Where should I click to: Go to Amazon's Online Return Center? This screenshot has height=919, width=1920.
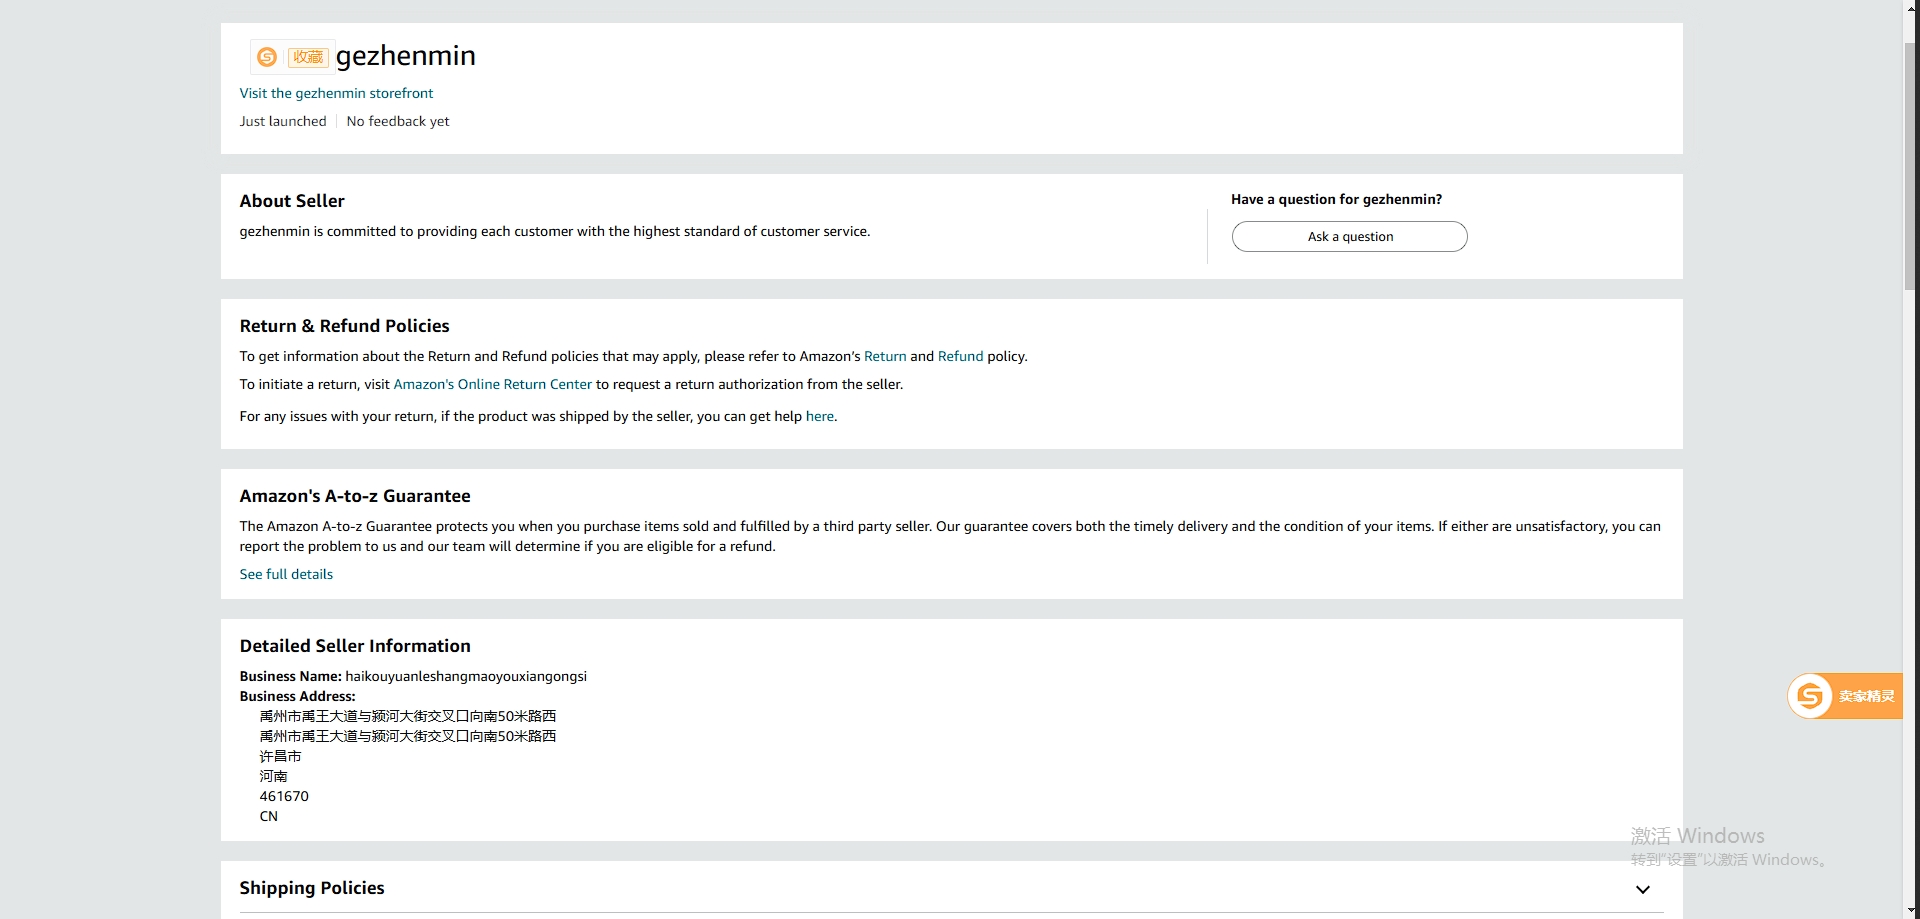pos(492,384)
